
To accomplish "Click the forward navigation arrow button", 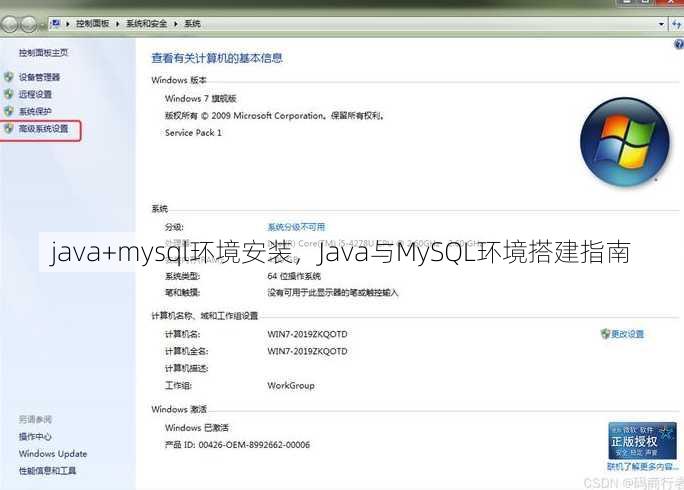I will (29, 24).
